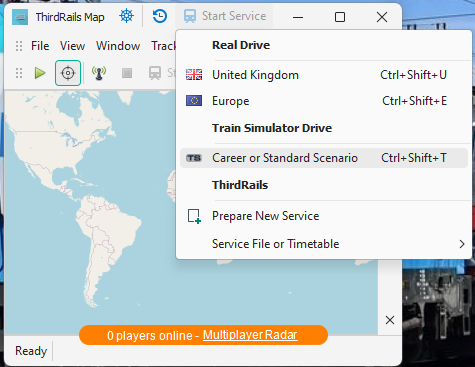Image resolution: width=475 pixels, height=367 pixels.
Task: Open the Multiplayer Radar link
Action: coord(250,335)
